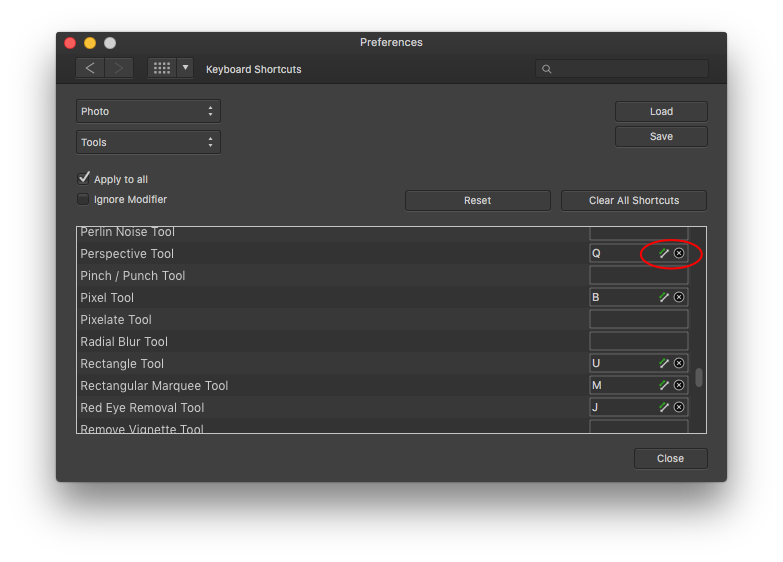Clear the Rectangle Tool shortcut with the X icon

click(x=679, y=363)
